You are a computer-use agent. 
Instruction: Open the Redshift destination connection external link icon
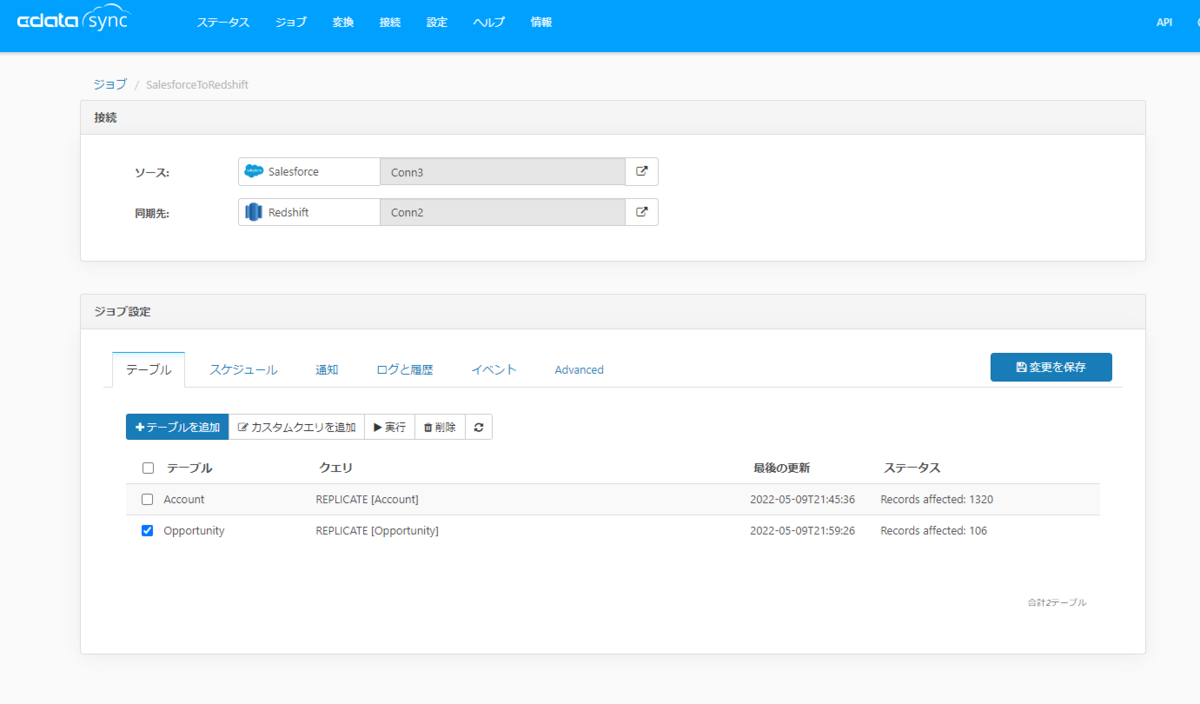(642, 212)
